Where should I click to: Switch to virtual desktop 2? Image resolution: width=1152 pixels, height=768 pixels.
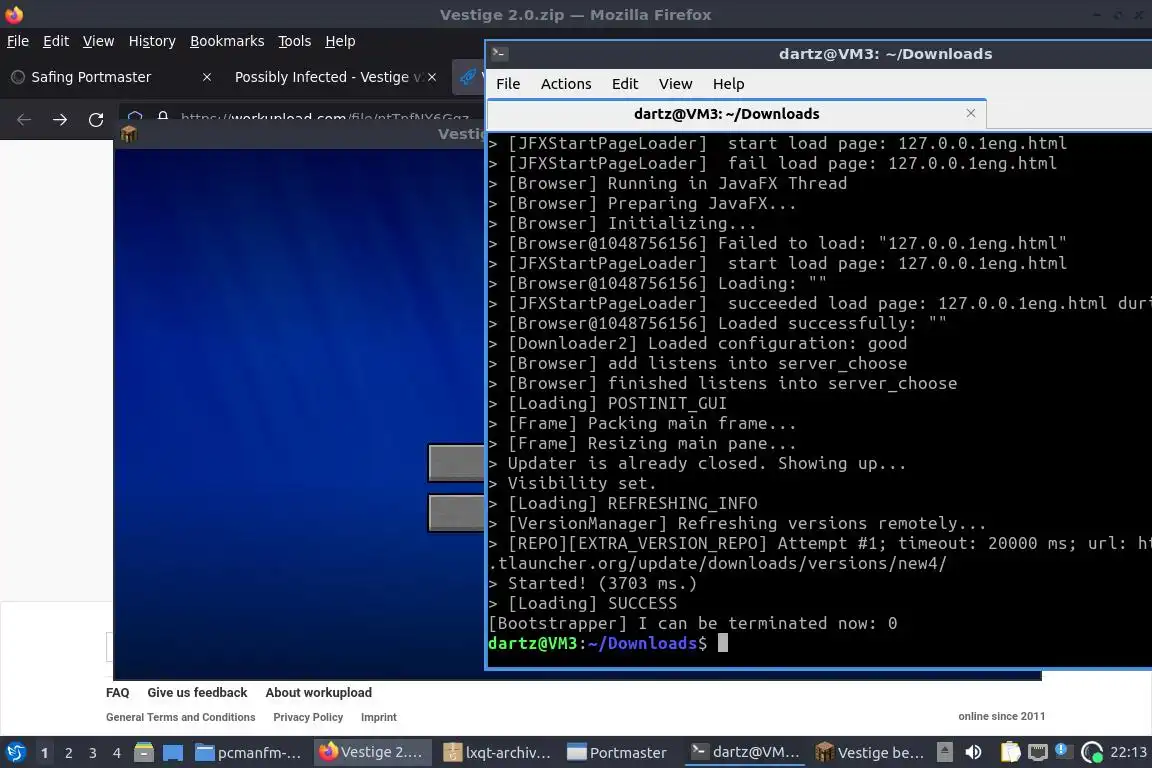pyautogui.click(x=69, y=753)
